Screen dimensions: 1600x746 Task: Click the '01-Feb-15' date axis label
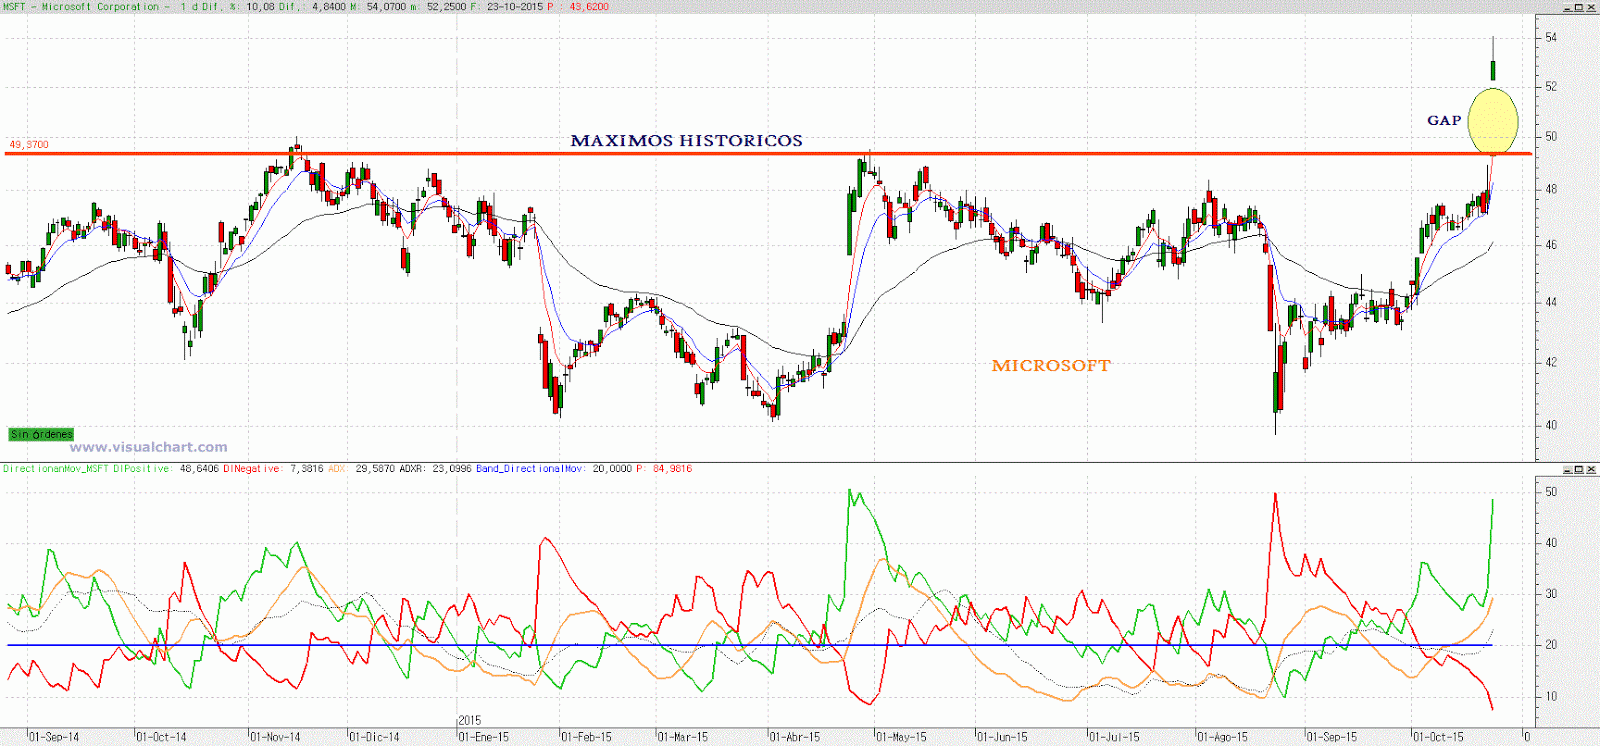pyautogui.click(x=586, y=738)
